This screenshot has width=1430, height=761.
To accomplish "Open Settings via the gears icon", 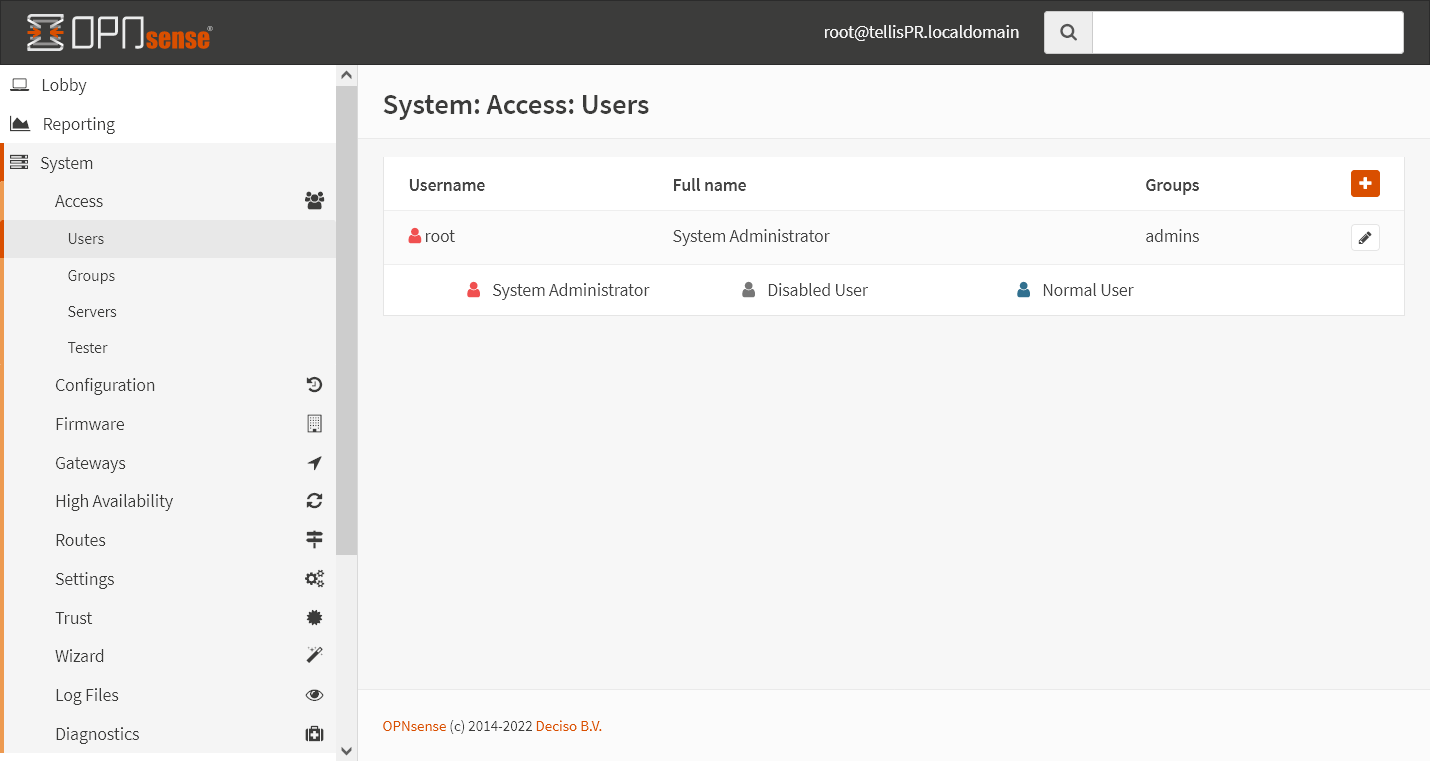I will point(314,578).
